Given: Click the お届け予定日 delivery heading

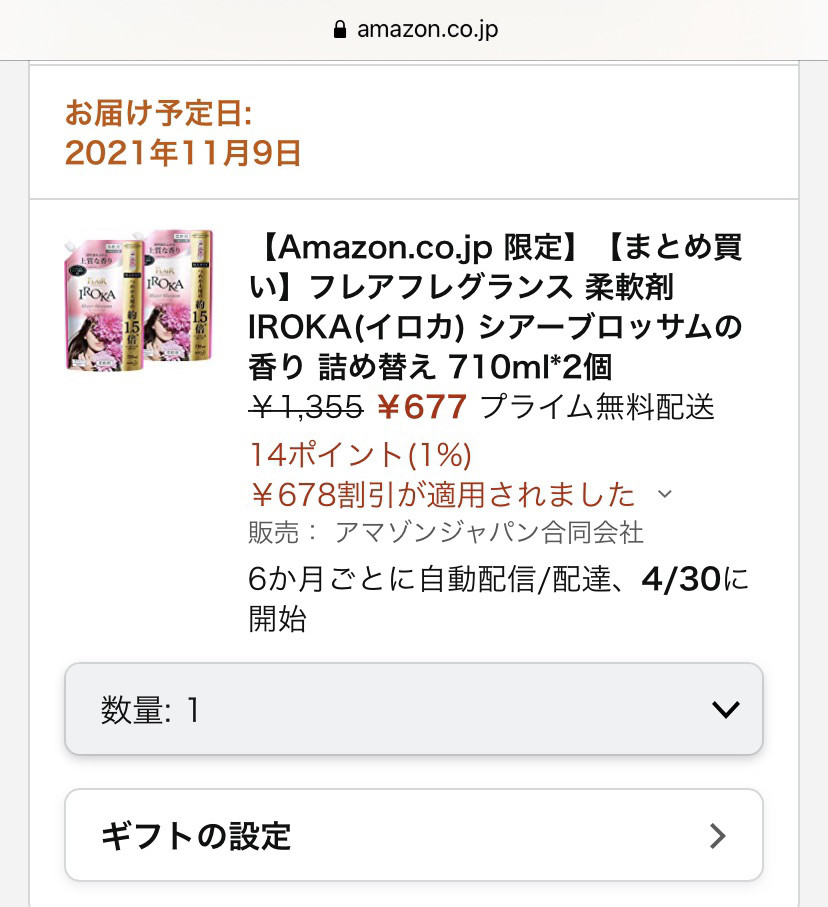Looking at the screenshot, I should [158, 112].
